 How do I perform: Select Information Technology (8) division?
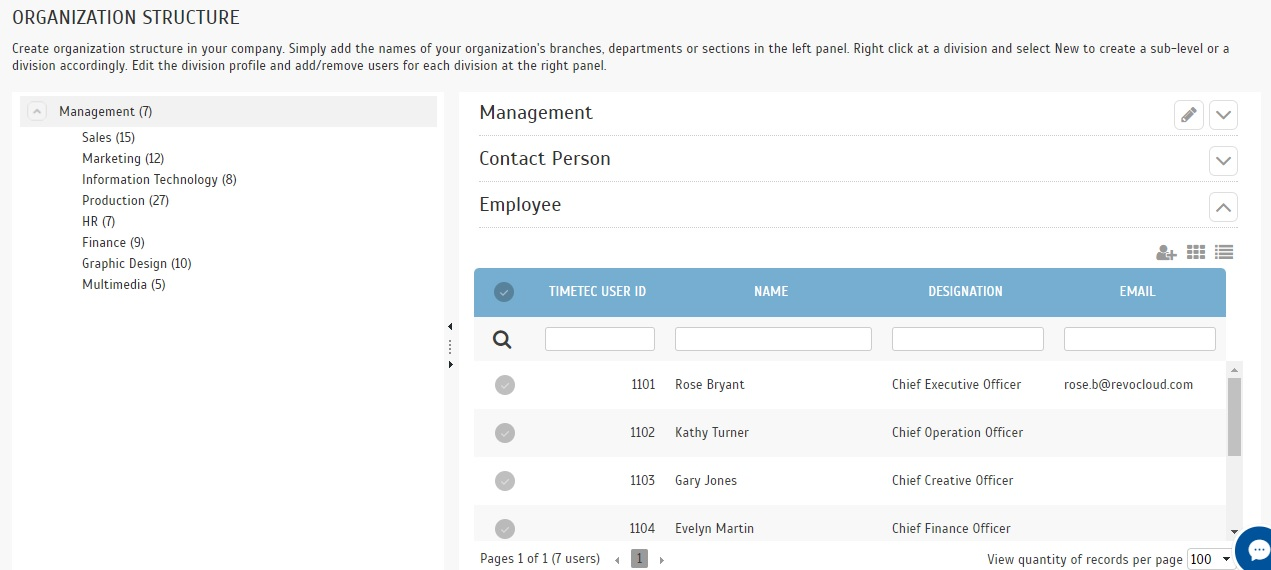pyautogui.click(x=159, y=180)
